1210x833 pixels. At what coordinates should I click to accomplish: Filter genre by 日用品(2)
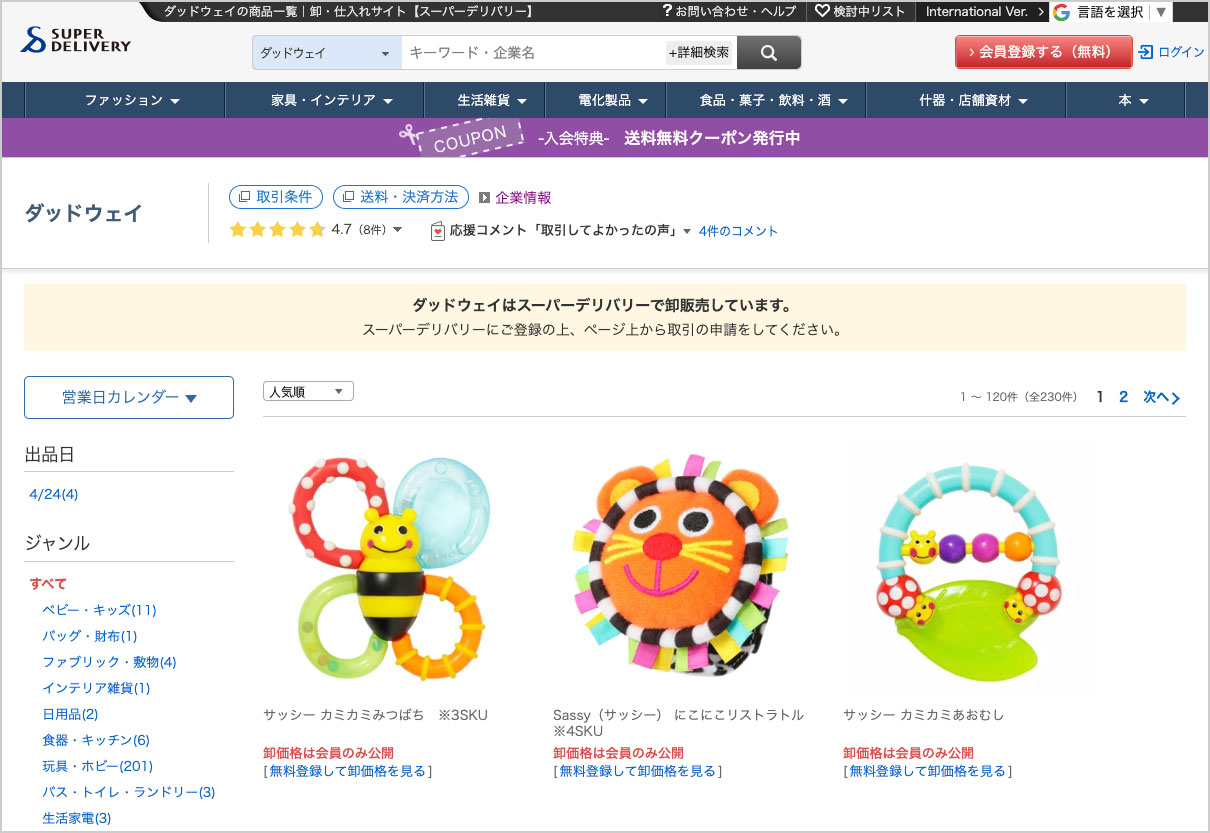(70, 714)
